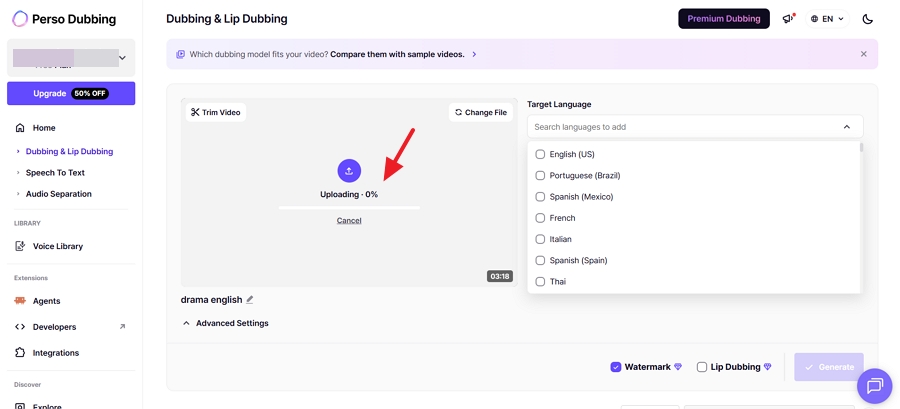Open Audio Separation page
This screenshot has height=409, width=900.
(59, 194)
